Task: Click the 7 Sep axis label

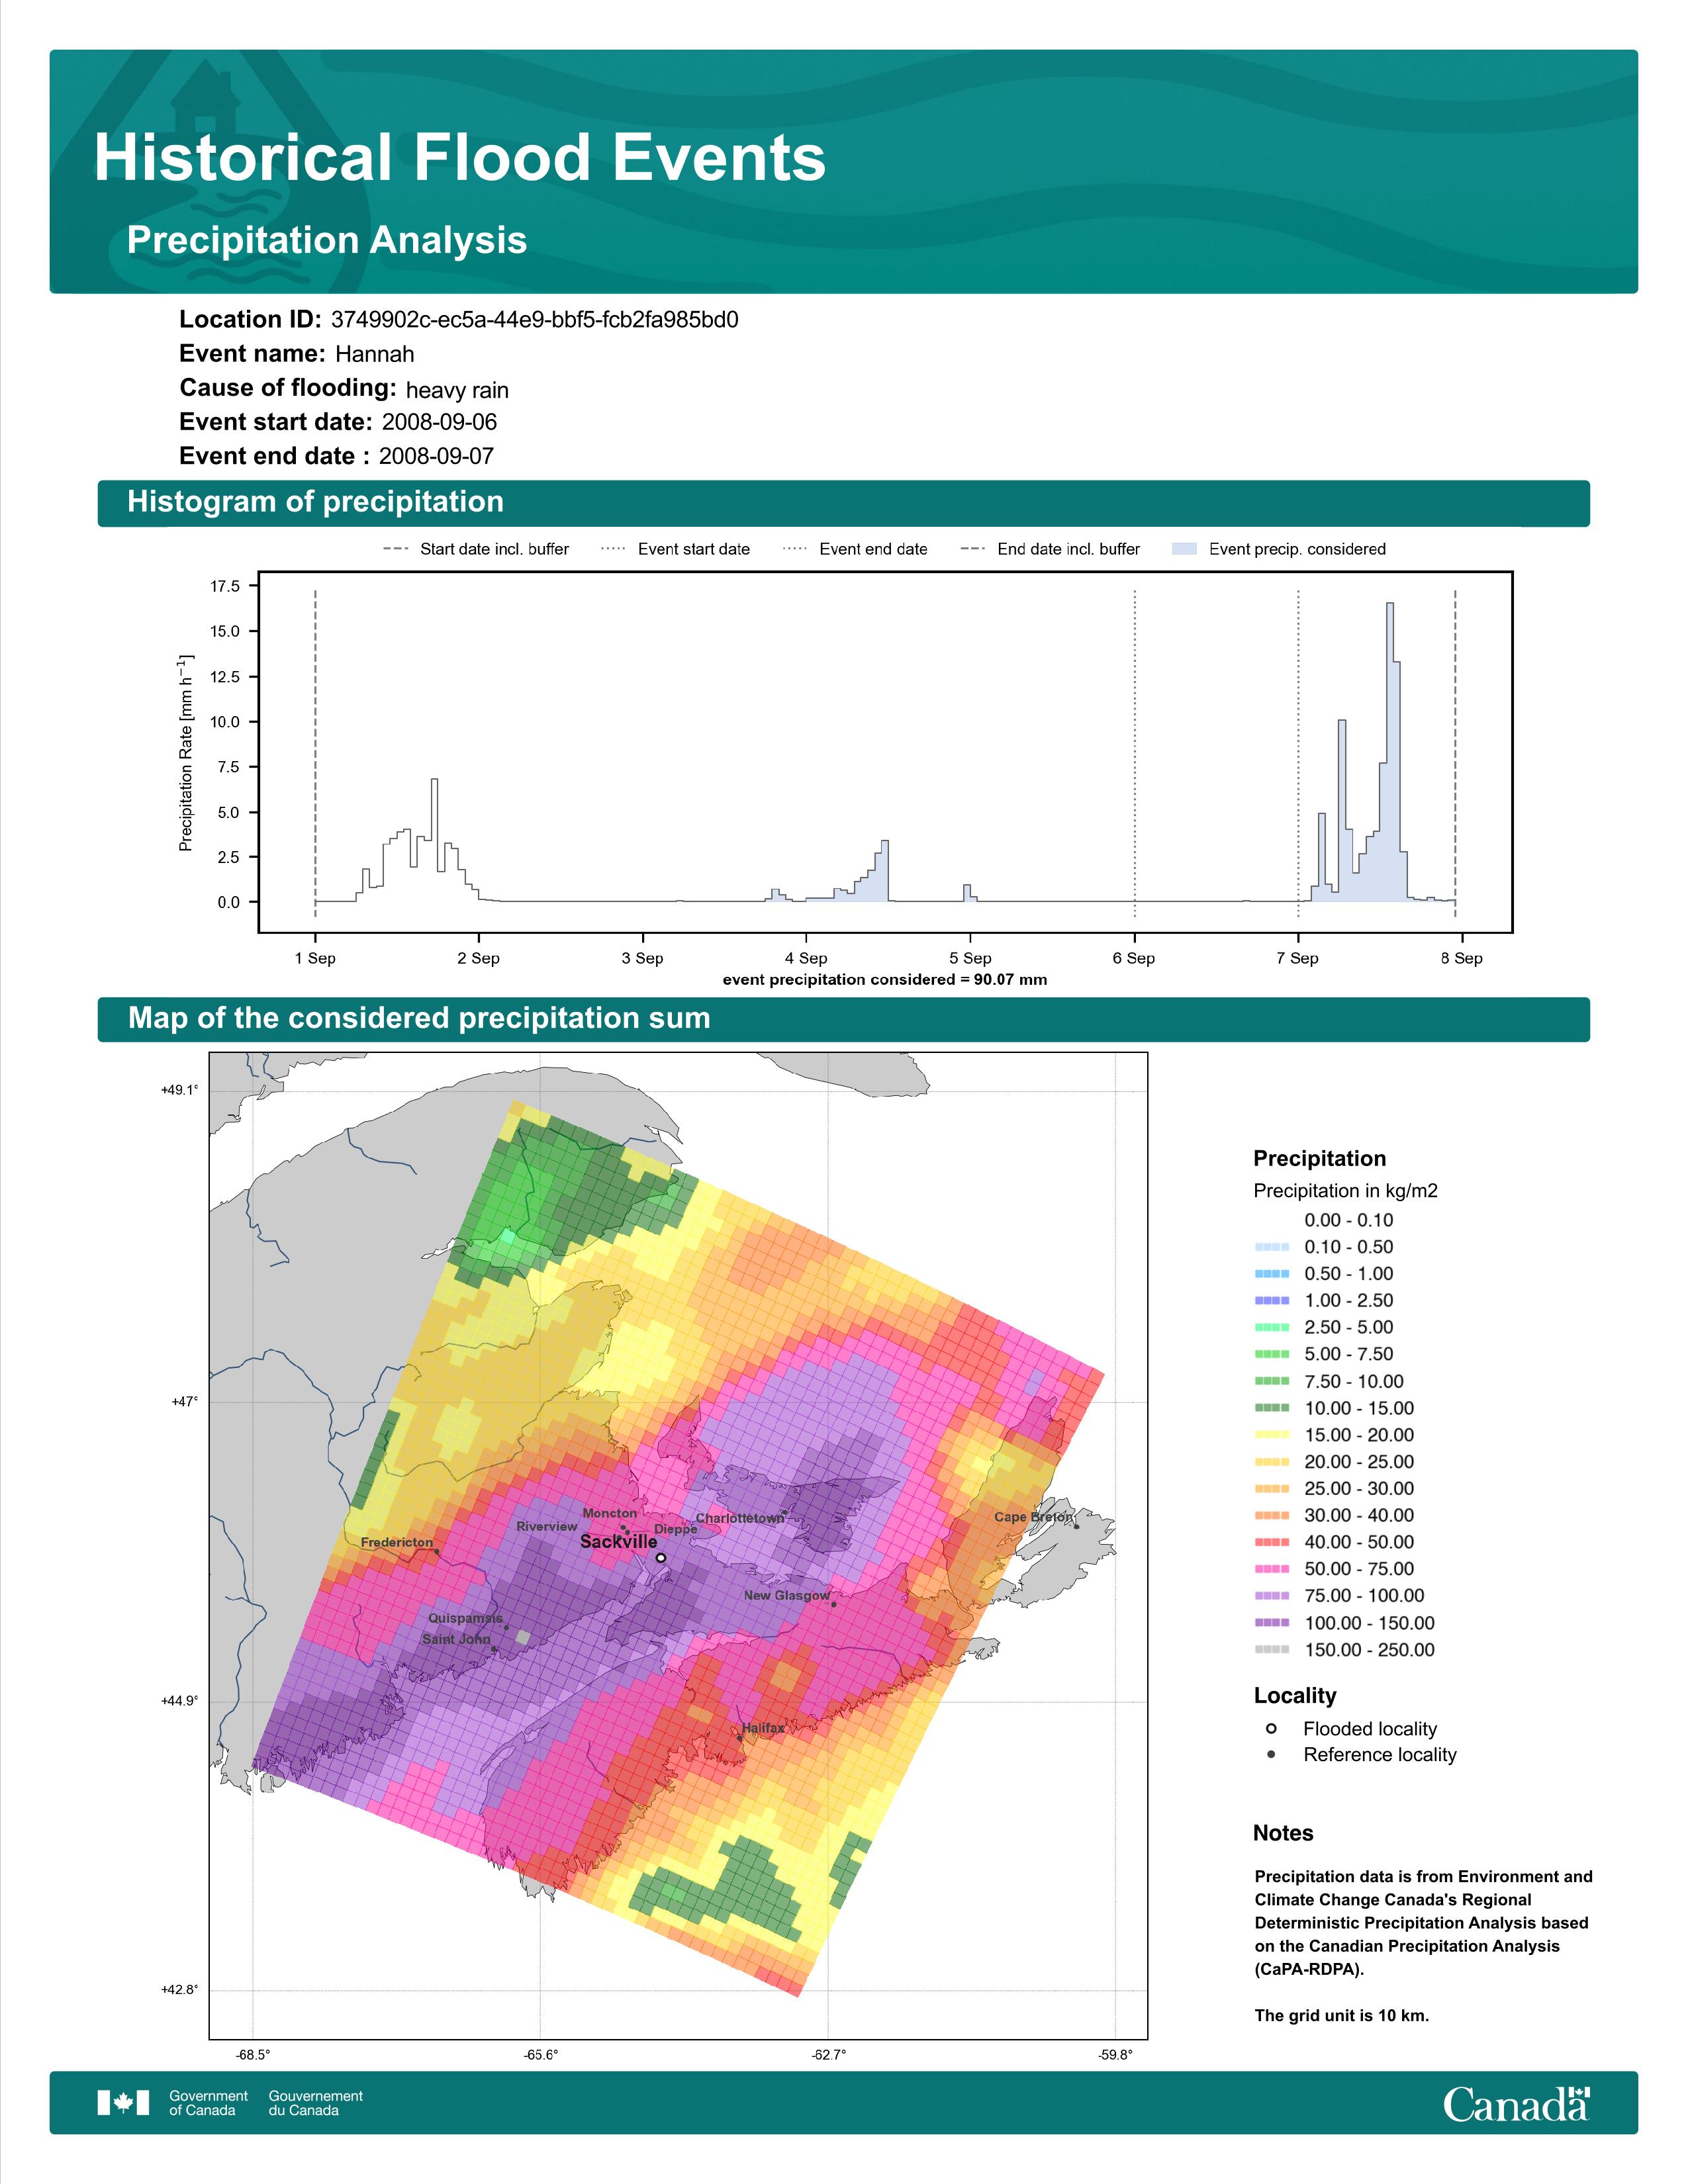Action: click(1297, 958)
